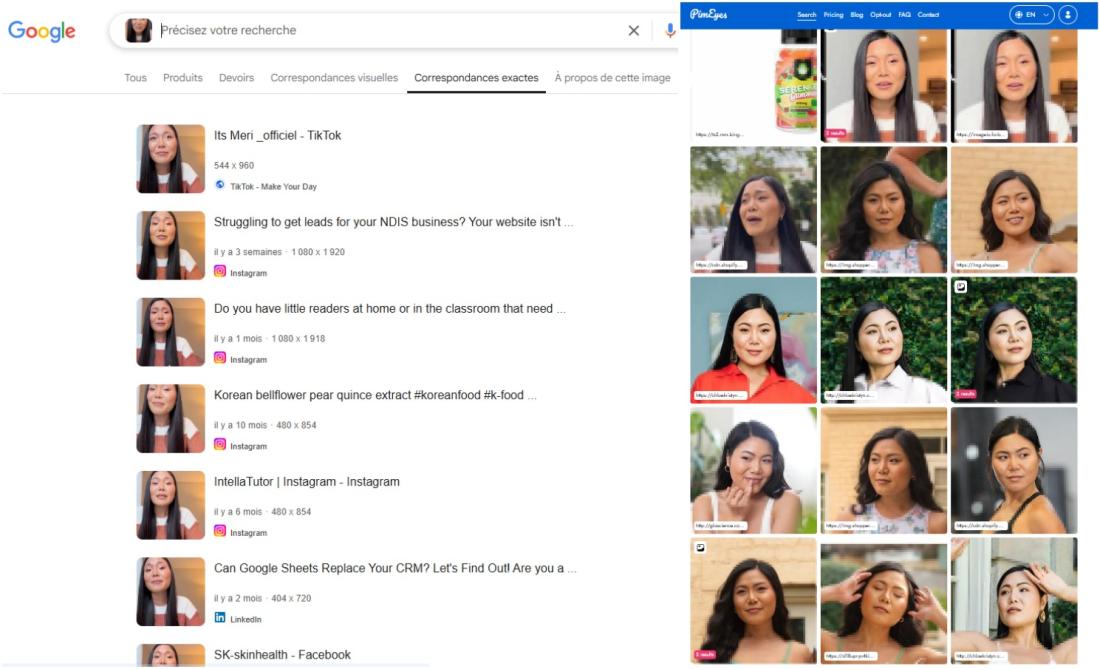Open the À propos de cette image tab
1100x669 pixels.
612,78
